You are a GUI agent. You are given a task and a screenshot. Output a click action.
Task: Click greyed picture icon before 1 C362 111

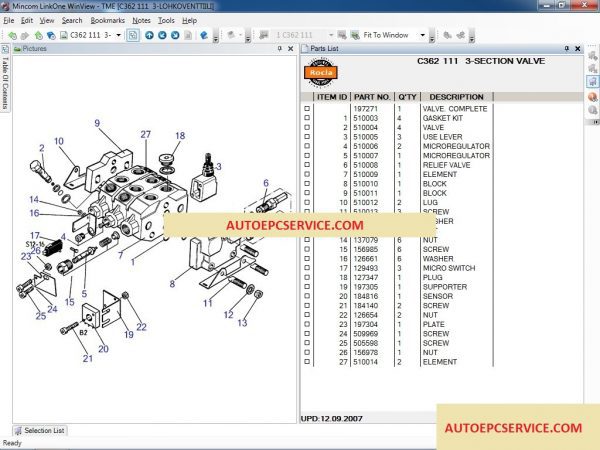pos(264,35)
